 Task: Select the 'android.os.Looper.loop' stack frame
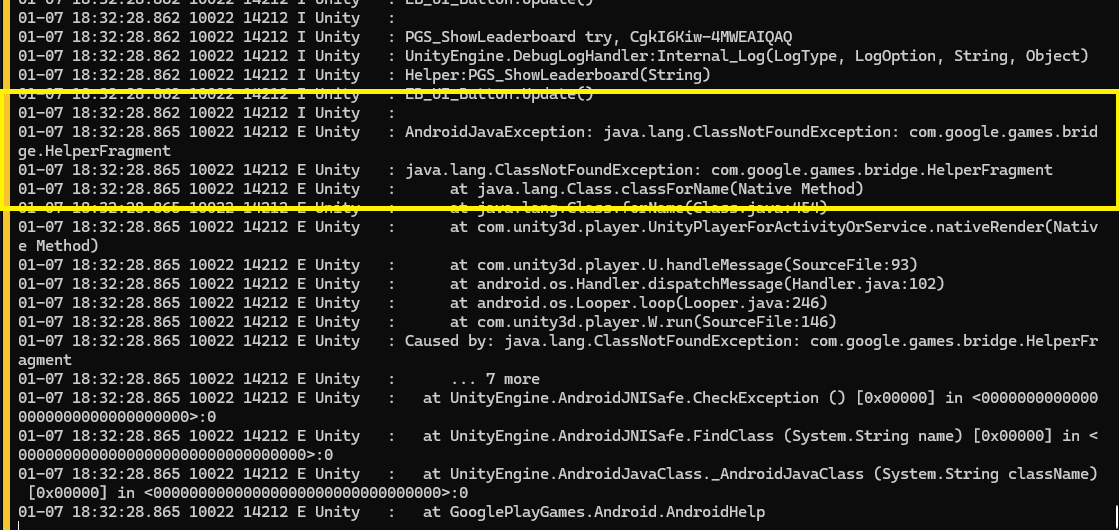[422, 302]
